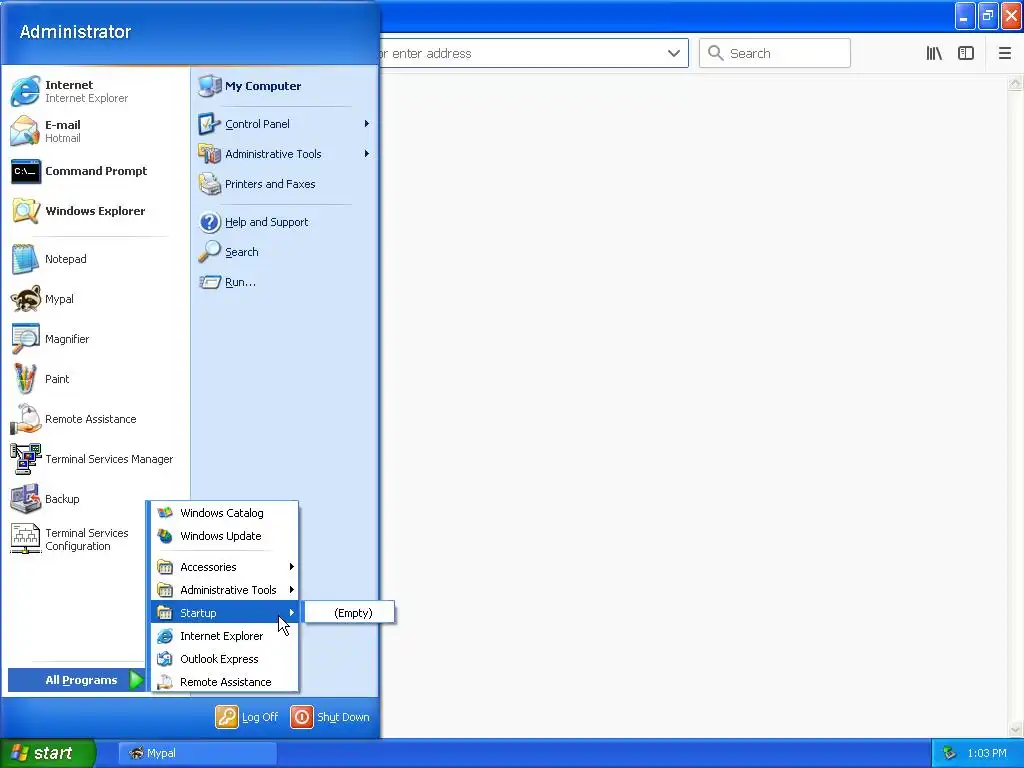This screenshot has width=1024, height=768.
Task: Select the (Empty) Startup submenu entry
Action: [350, 613]
